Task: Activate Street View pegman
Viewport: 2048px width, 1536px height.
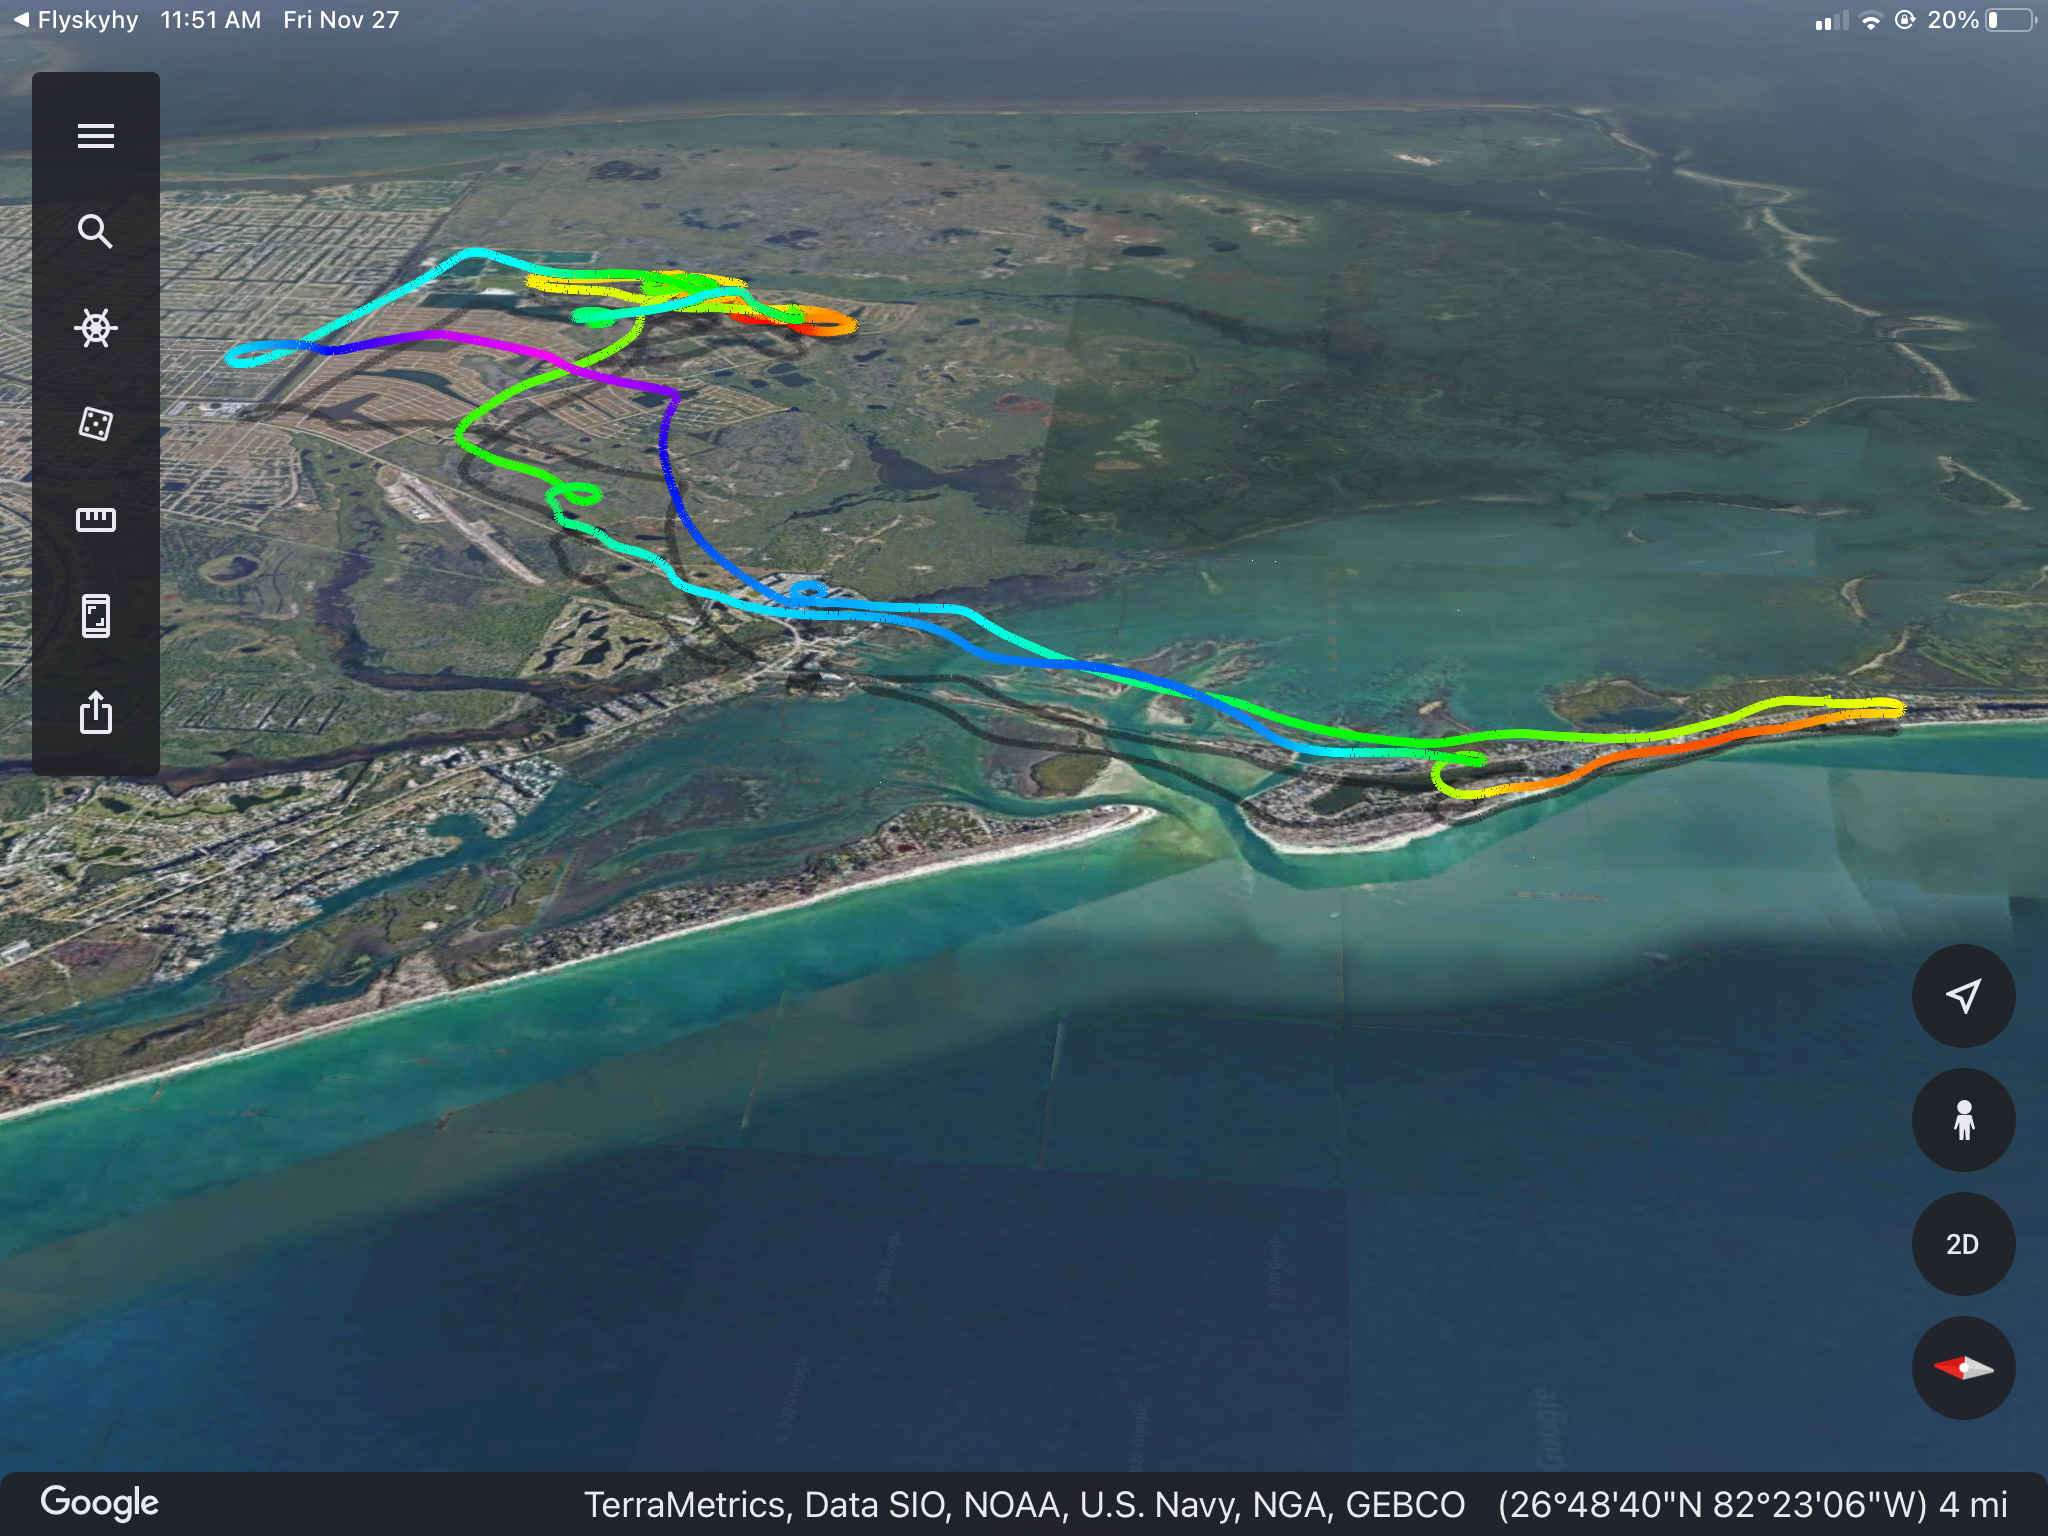Action: coord(1963,1120)
